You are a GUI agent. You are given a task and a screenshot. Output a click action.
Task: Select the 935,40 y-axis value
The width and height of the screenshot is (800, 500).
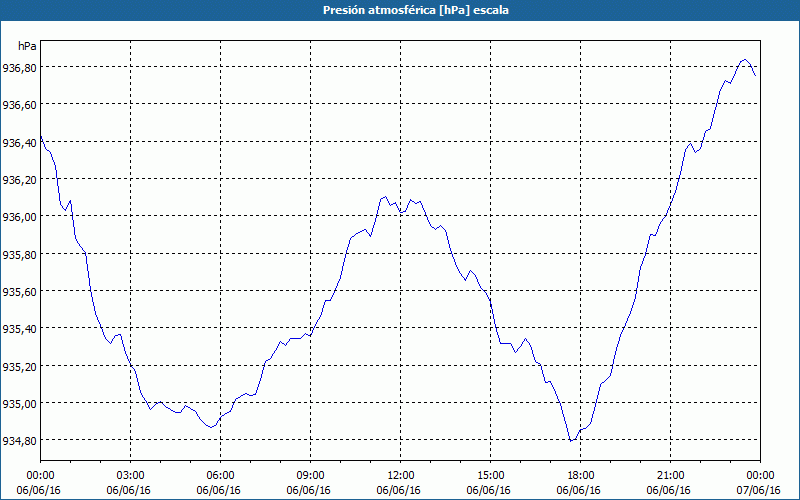(19, 329)
